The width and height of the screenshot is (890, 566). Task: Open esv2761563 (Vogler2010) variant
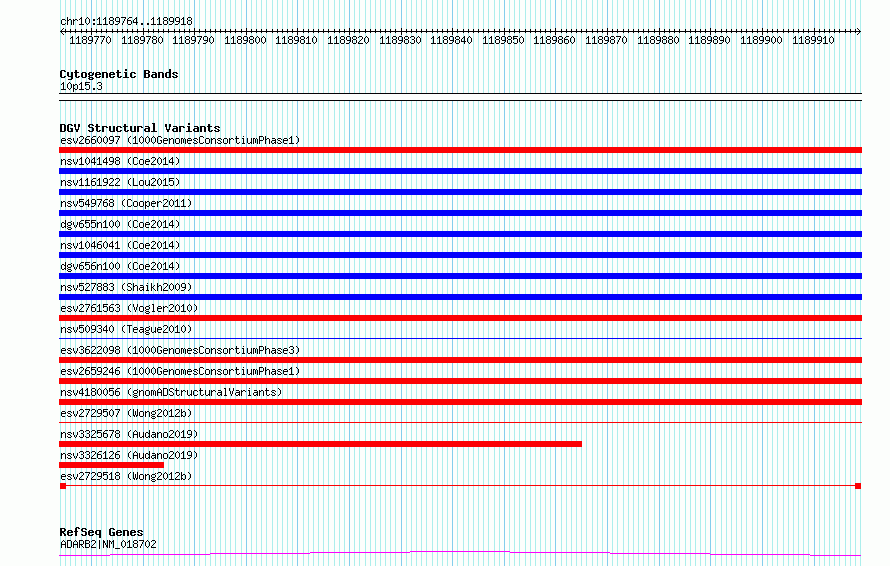coord(129,308)
